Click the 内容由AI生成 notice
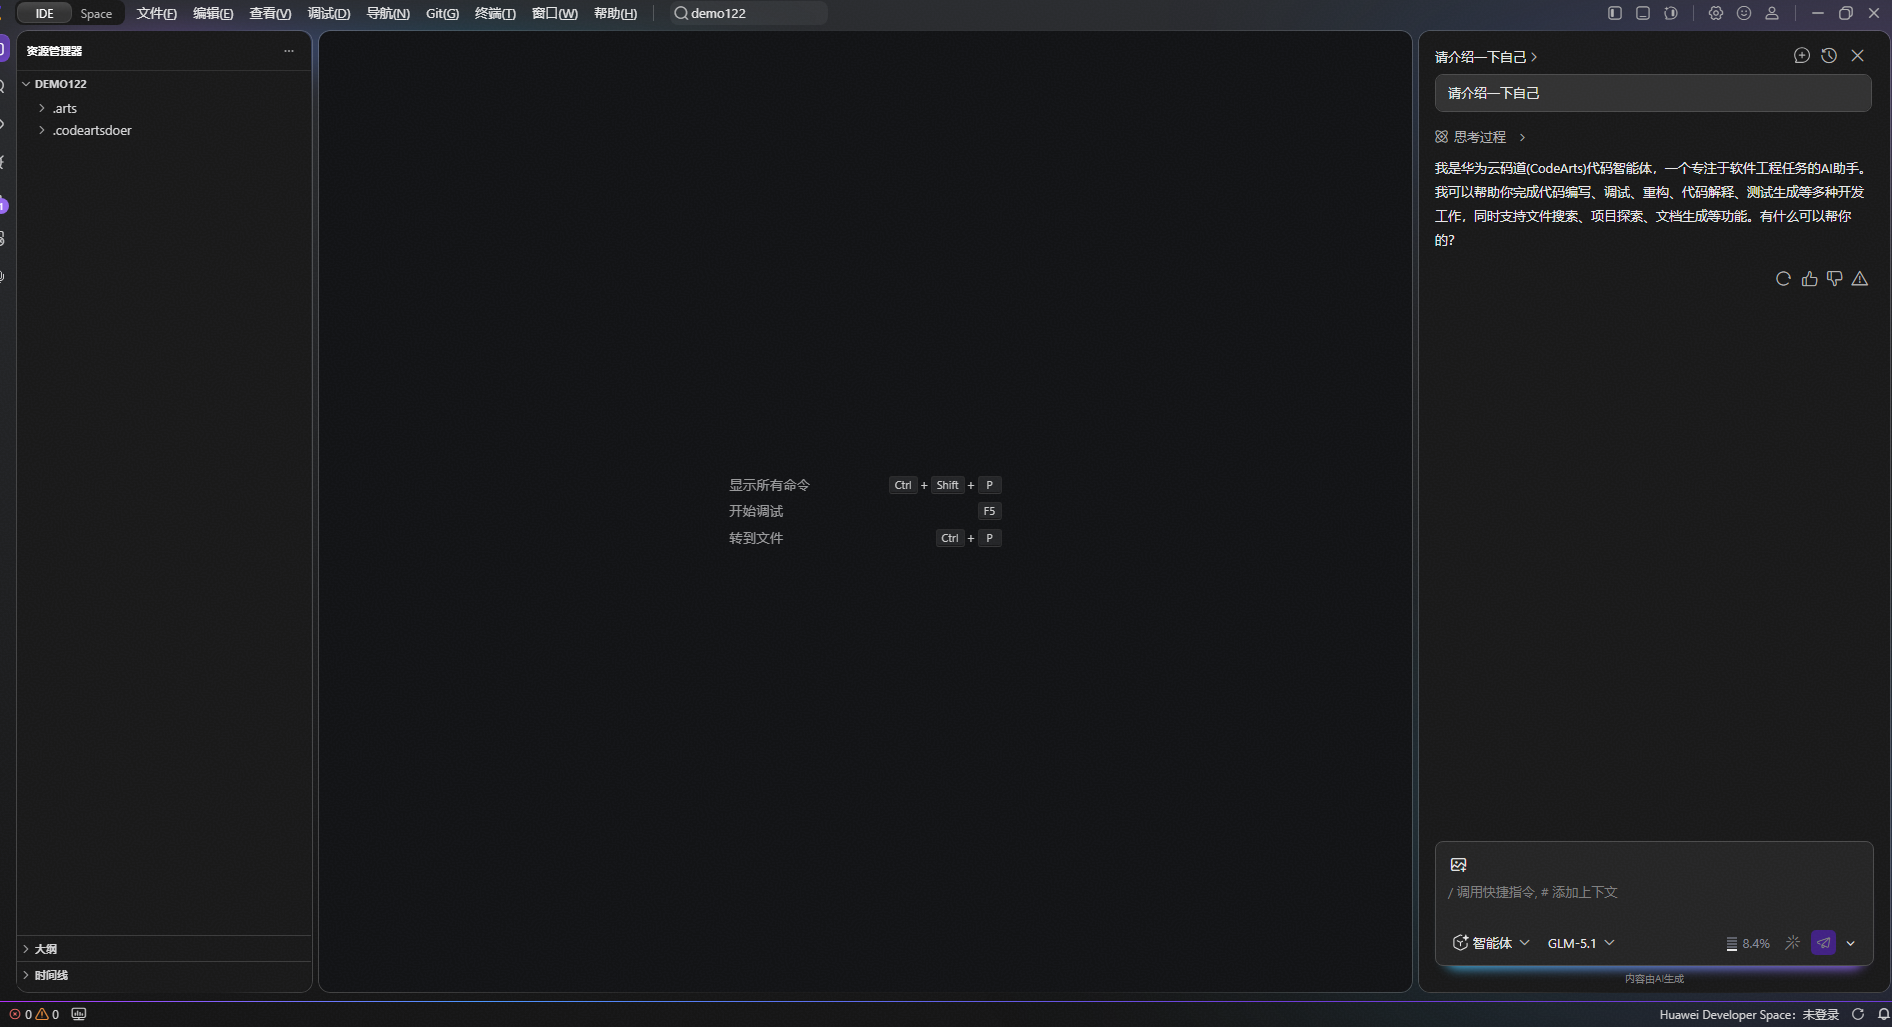Screen dimensions: 1892x1027 (1654, 979)
